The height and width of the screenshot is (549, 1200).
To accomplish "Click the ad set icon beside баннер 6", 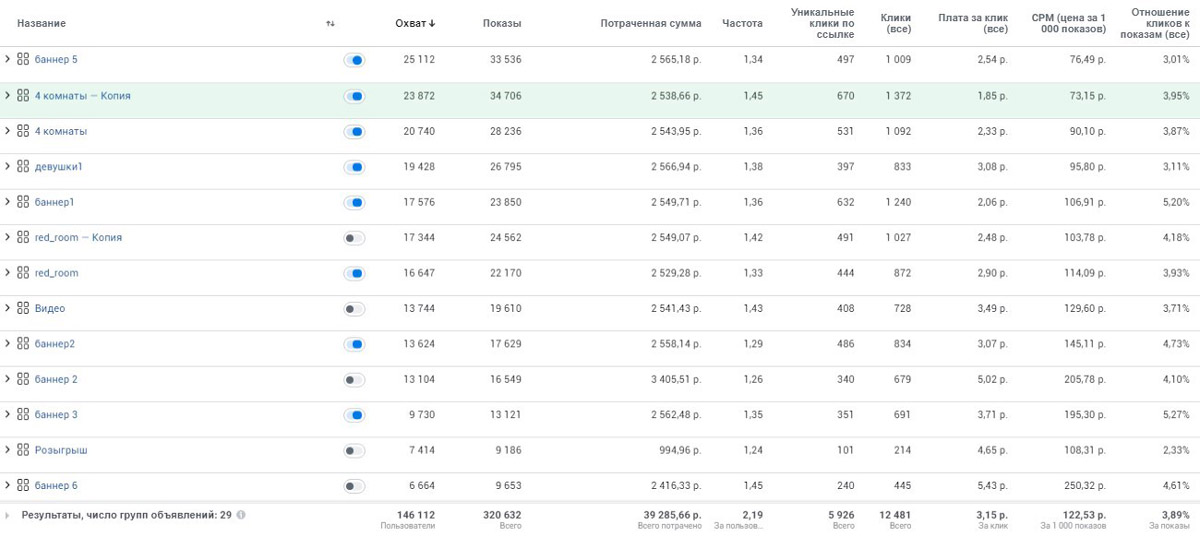I will (23, 486).
